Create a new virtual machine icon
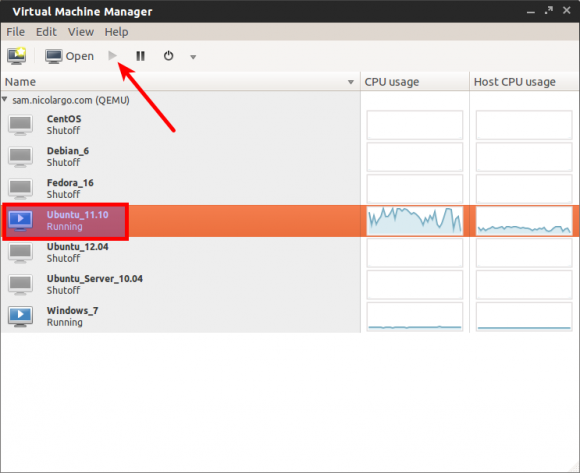 17,56
